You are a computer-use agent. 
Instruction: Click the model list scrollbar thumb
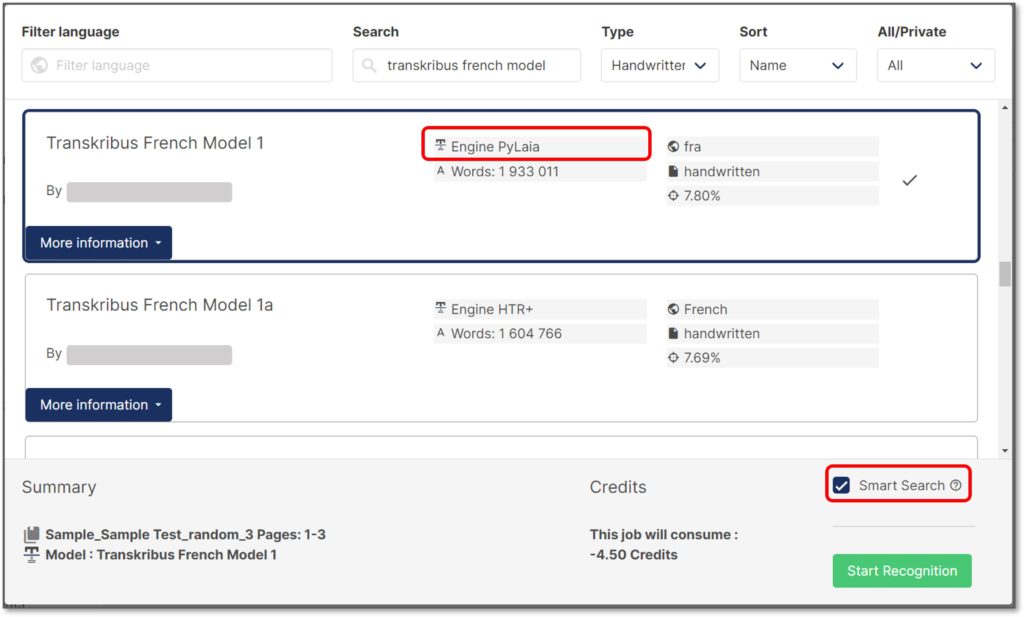coord(1004,274)
